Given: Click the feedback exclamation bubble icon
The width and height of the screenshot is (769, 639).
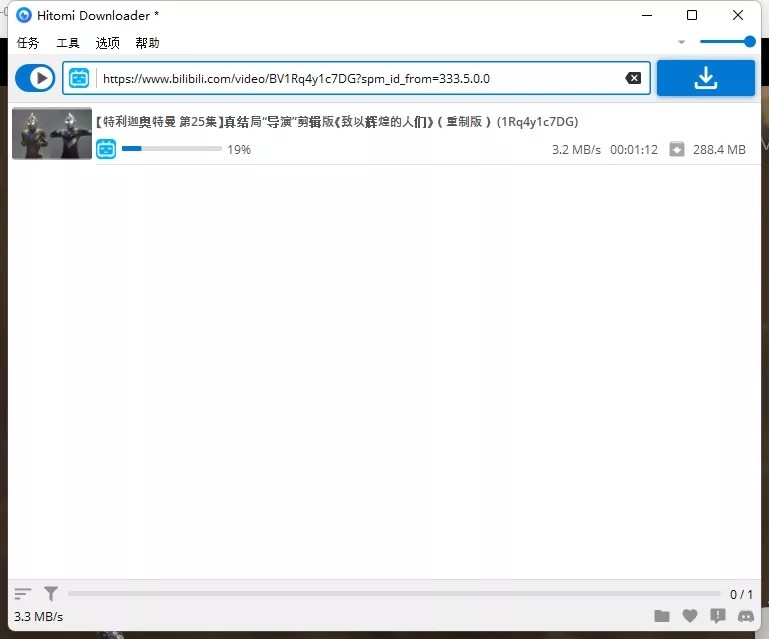Looking at the screenshot, I should (718, 616).
